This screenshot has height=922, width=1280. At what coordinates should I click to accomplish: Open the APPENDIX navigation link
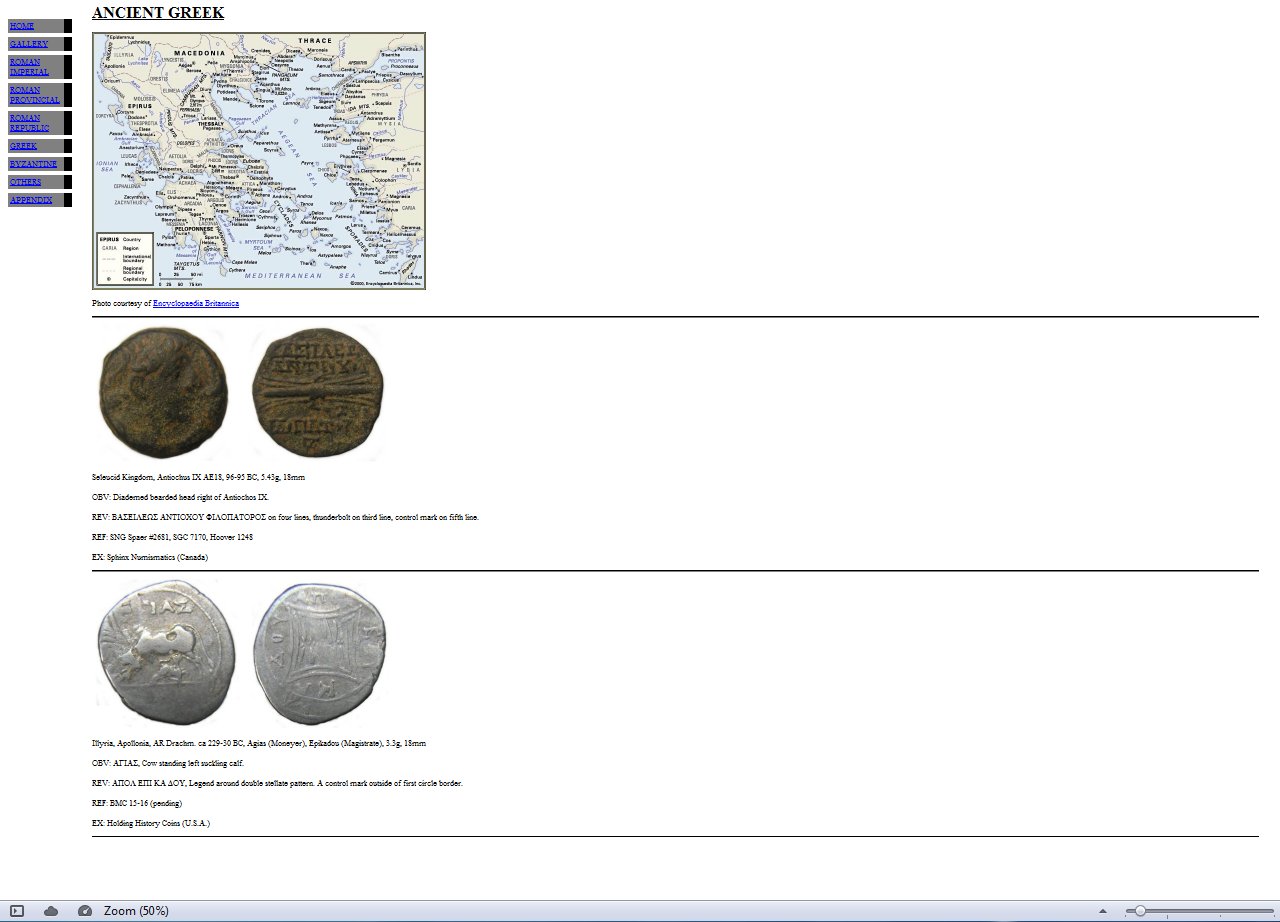coord(31,200)
